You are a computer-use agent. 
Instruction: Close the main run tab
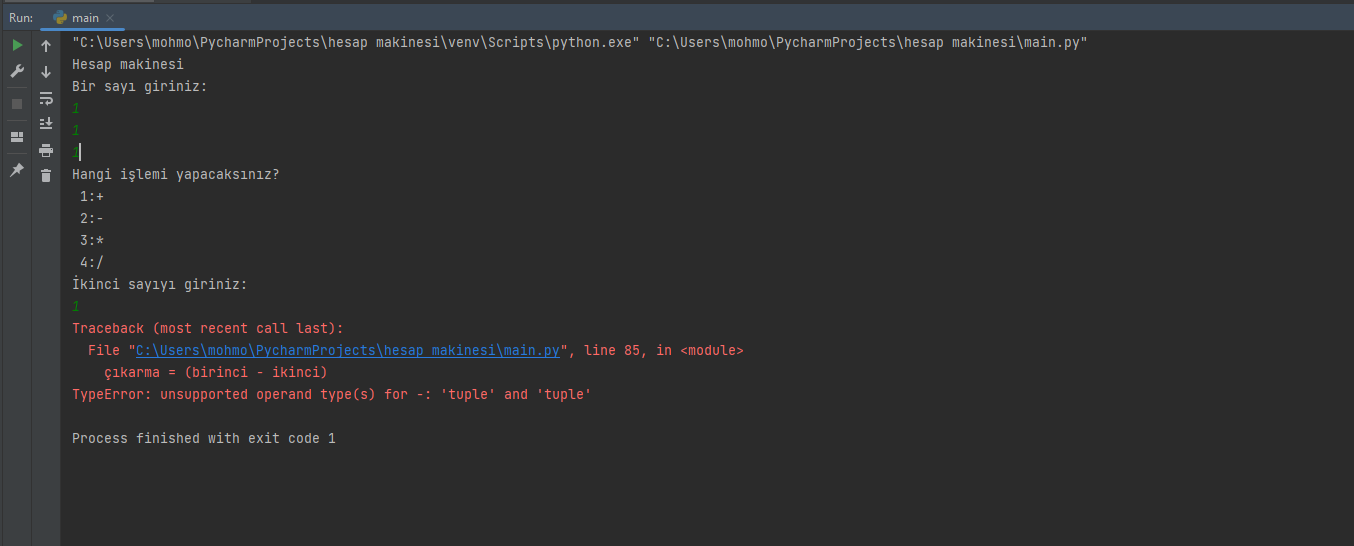tap(110, 18)
